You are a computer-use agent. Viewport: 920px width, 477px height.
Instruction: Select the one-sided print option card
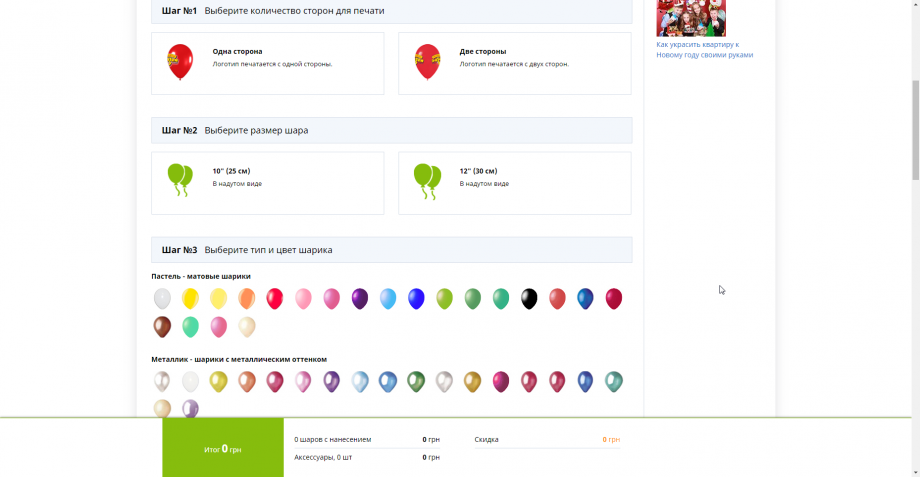pos(267,64)
